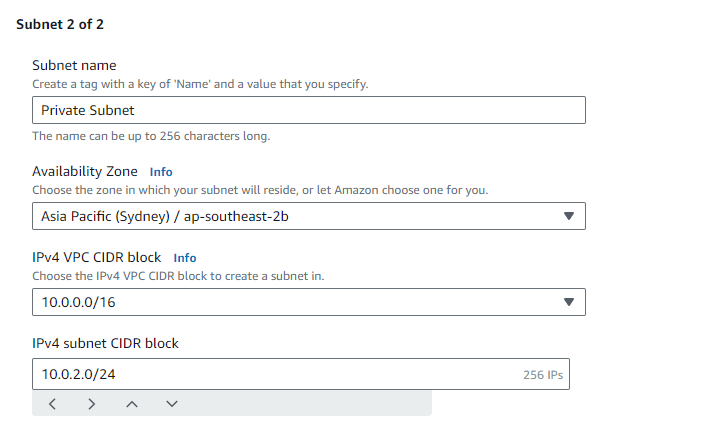The image size is (707, 424).
Task: Click the Availability Zone dropdown arrow
Action: click(x=569, y=216)
